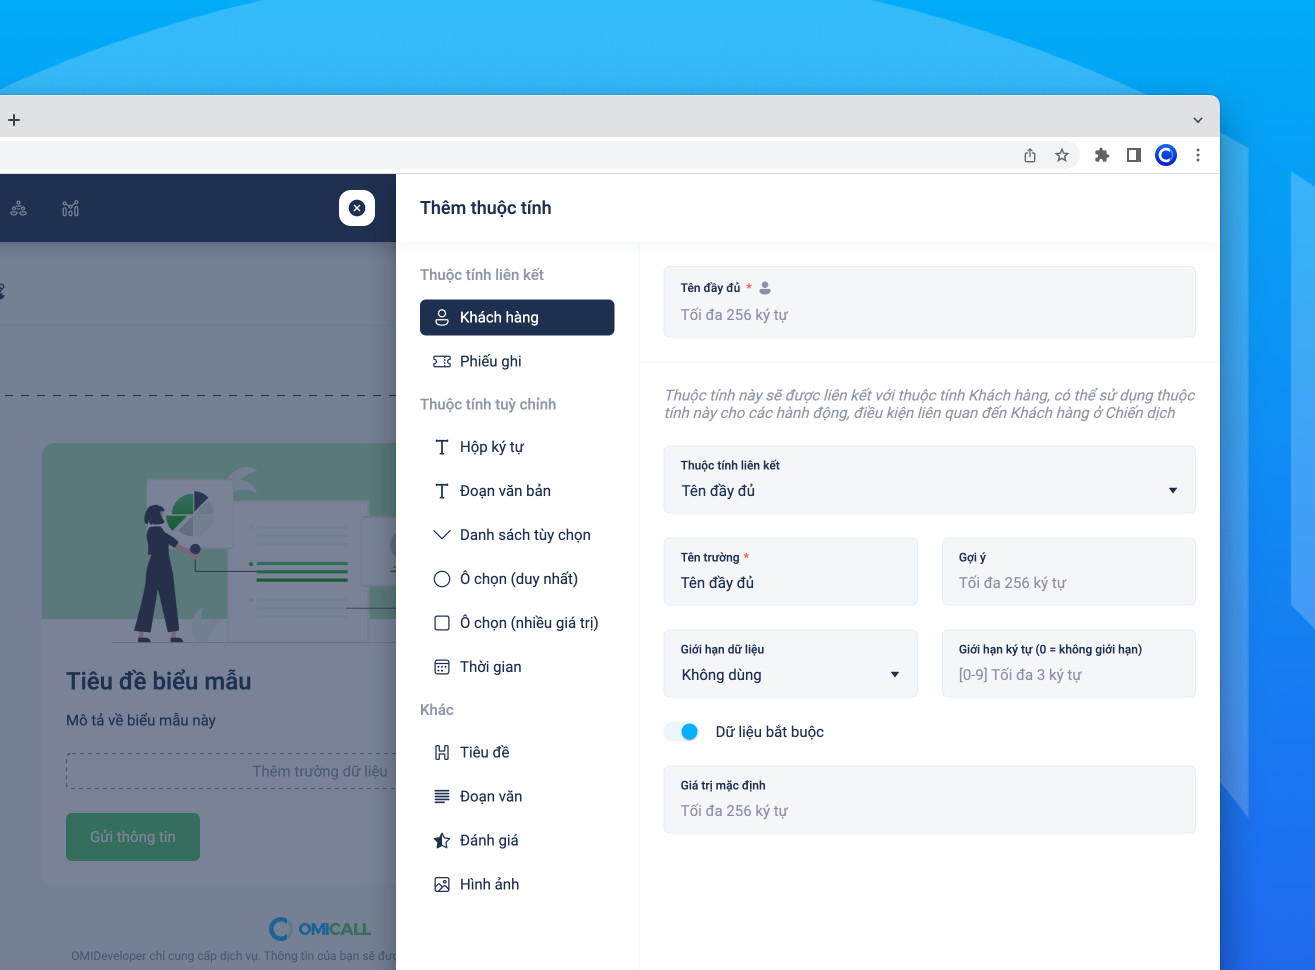Screen dimensions: 1315x970
Task: Click the Tên đầy đủ preview input
Action: (x=930, y=302)
